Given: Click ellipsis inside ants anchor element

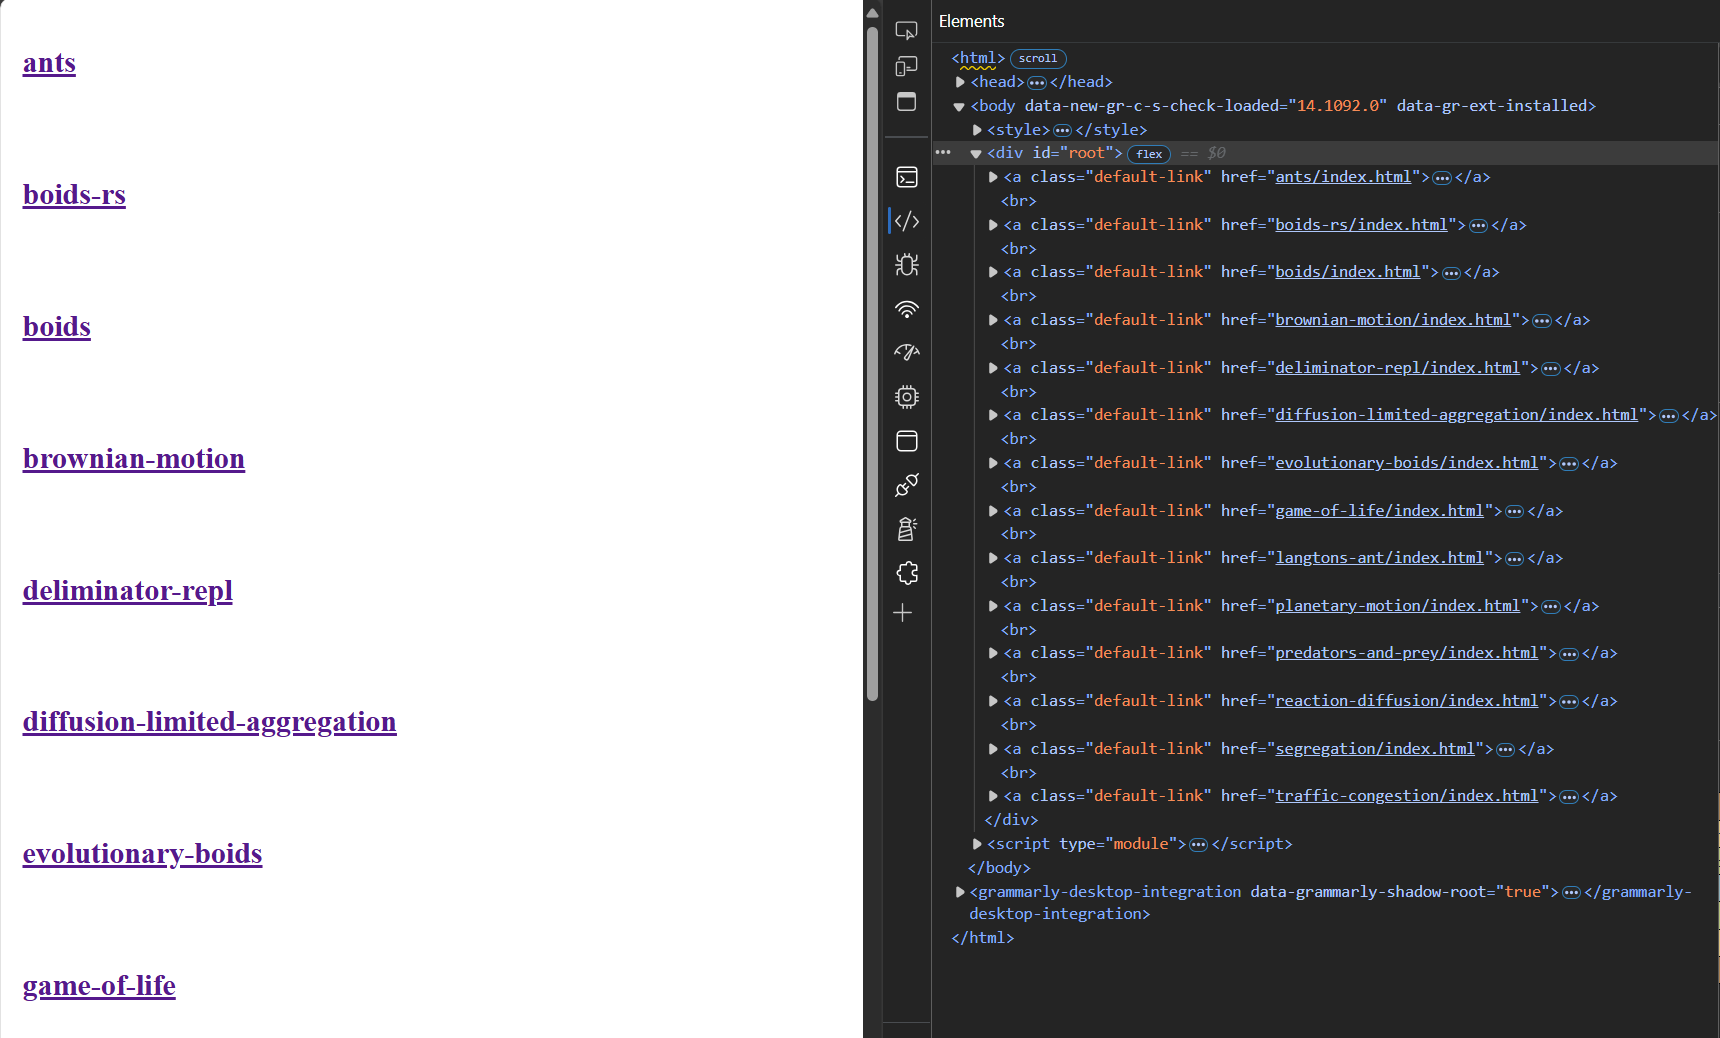Looking at the screenshot, I should [x=1442, y=177].
